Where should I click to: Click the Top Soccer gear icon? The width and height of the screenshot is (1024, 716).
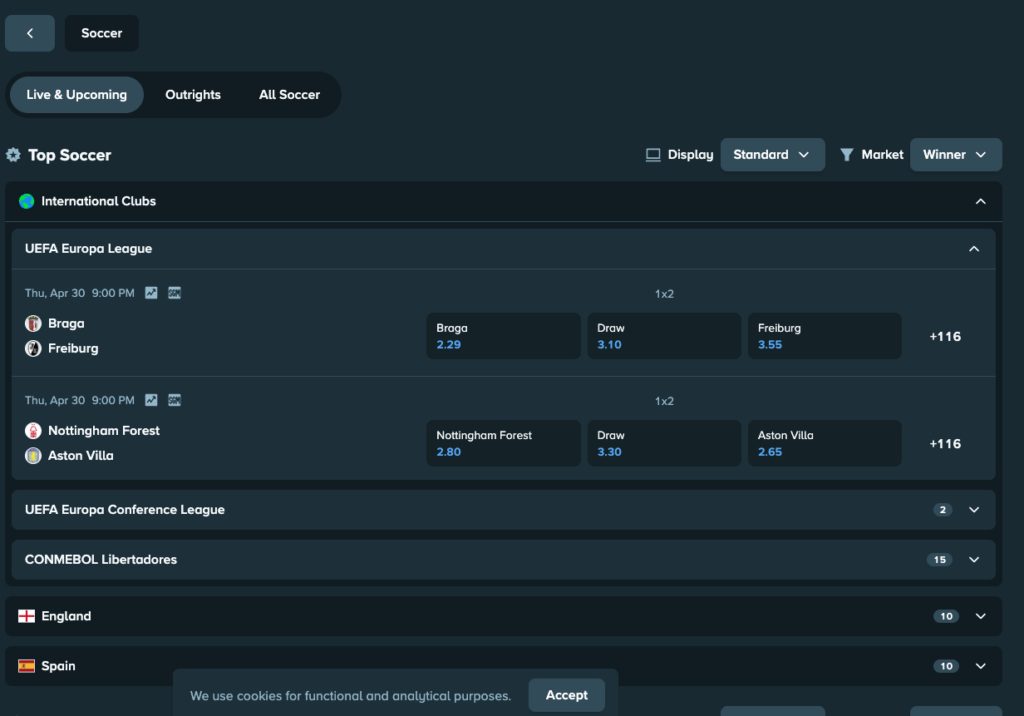[x=13, y=155]
